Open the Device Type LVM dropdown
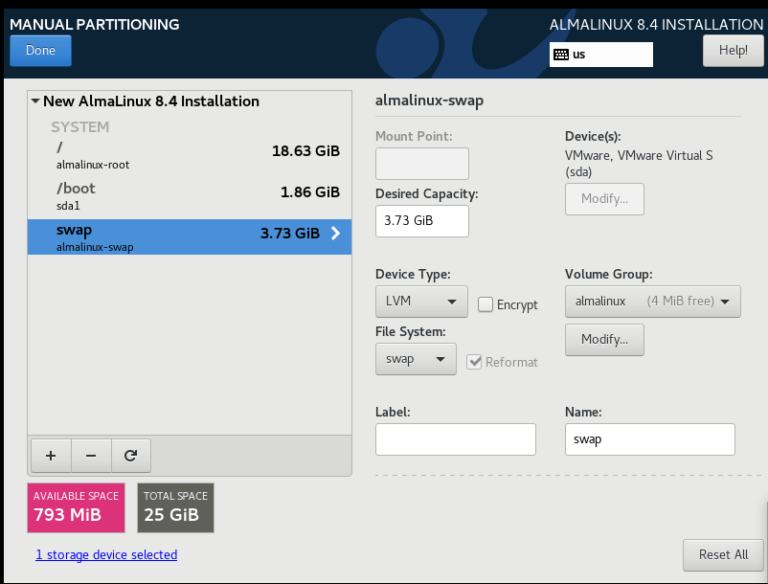This screenshot has height=584, width=768. pyautogui.click(x=421, y=301)
